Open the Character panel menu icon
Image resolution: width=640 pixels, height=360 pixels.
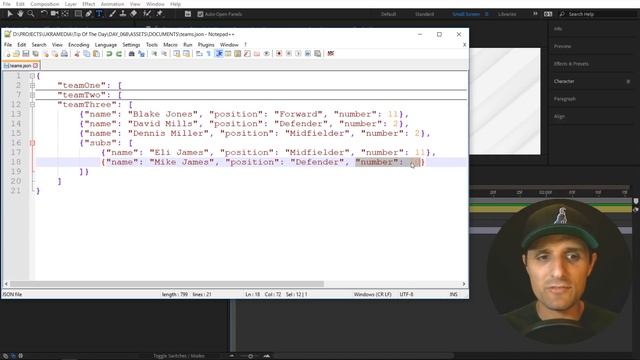pyautogui.click(x=628, y=82)
